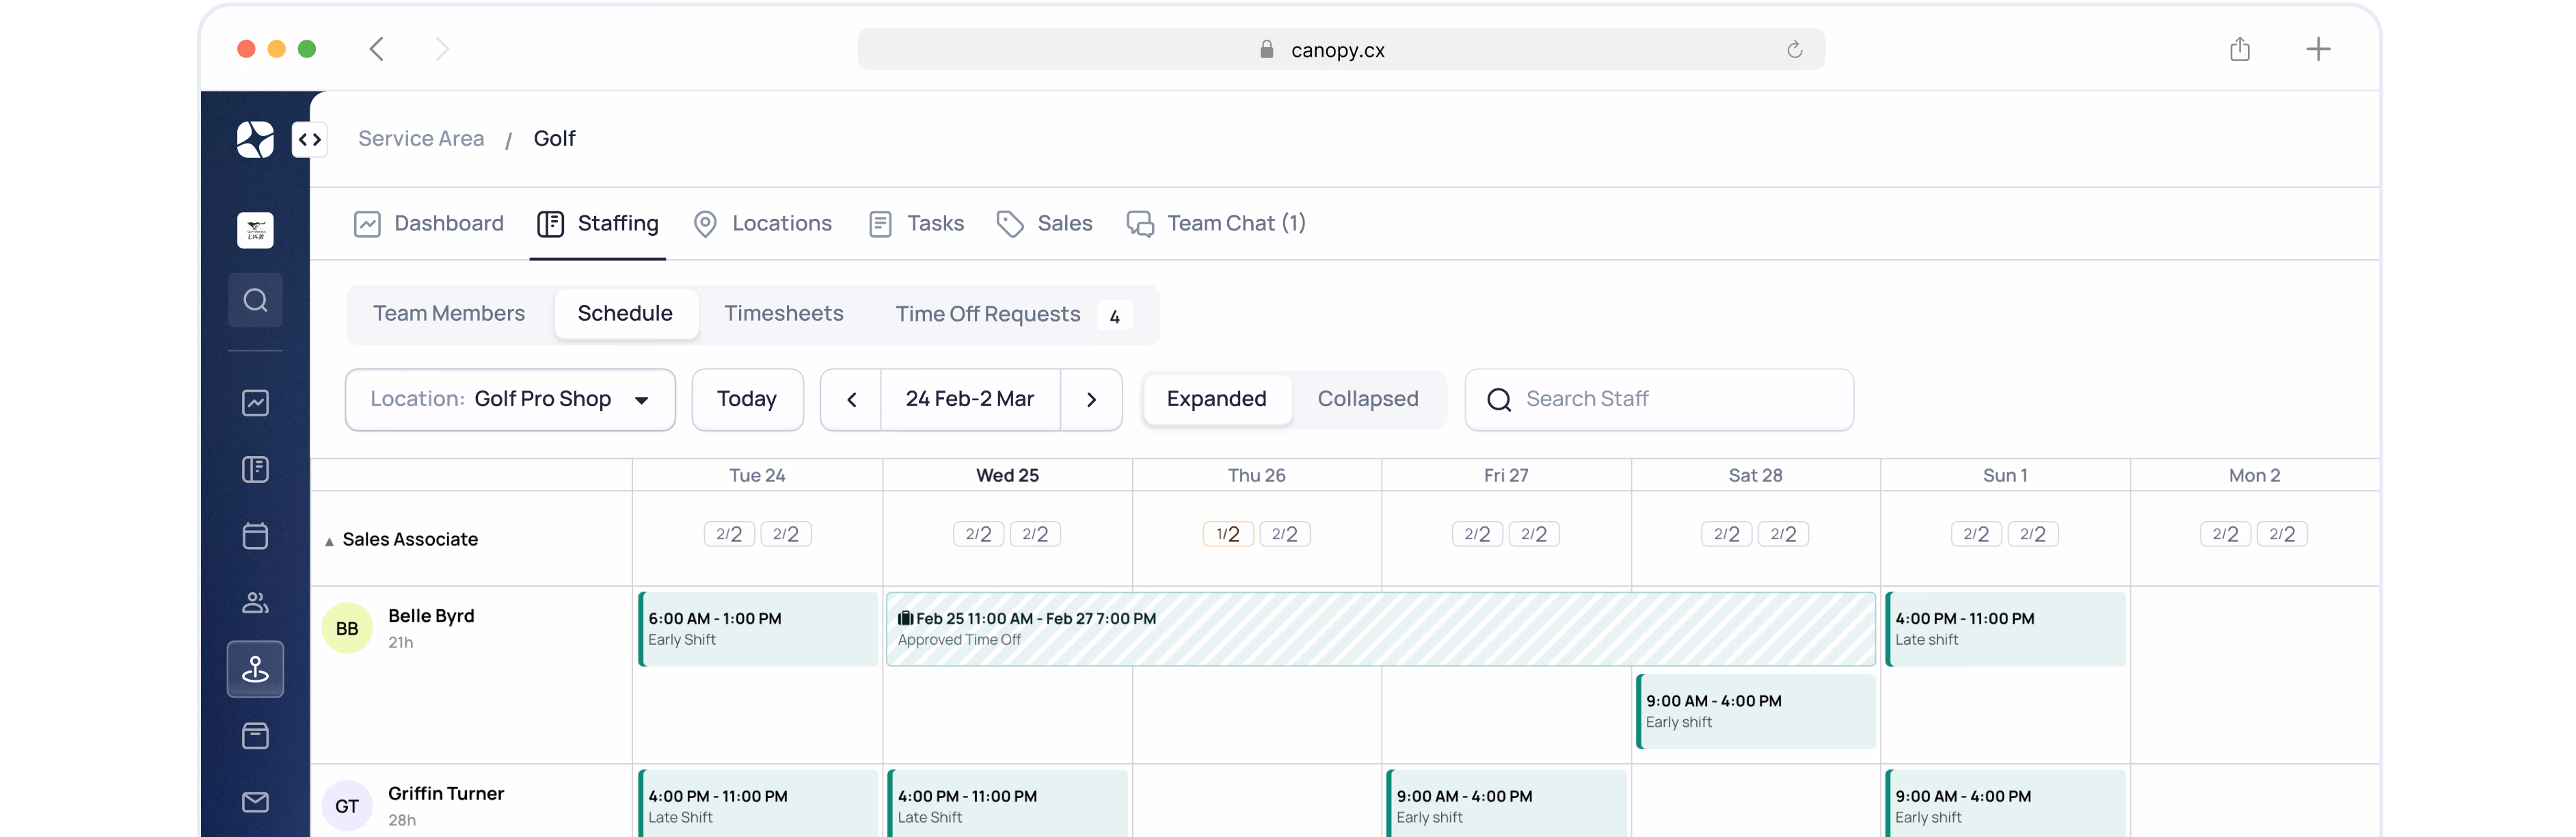The height and width of the screenshot is (837, 2576).
Task: Click the Service Area breadcrumb link
Action: [x=421, y=139]
